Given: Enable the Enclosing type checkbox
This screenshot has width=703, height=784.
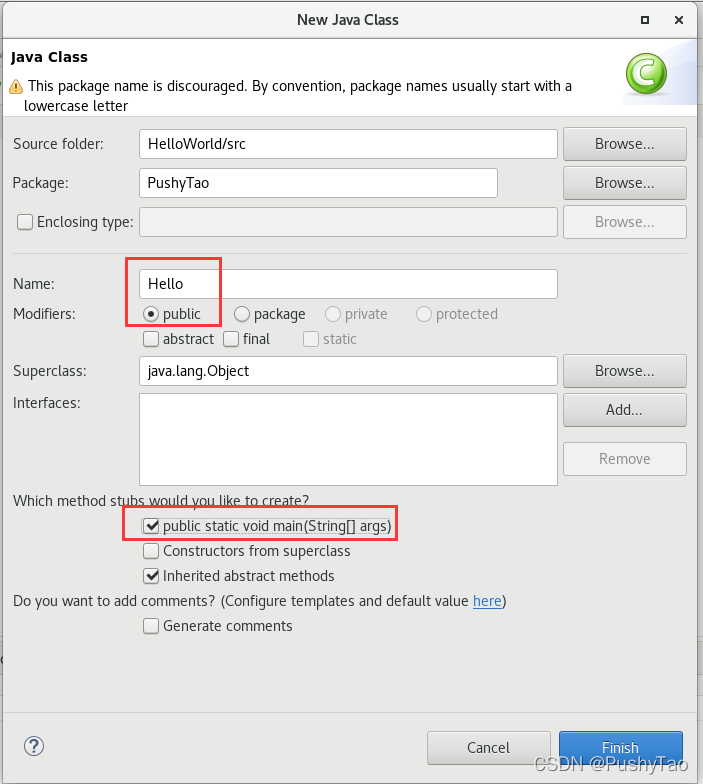Looking at the screenshot, I should pyautogui.click(x=24, y=222).
